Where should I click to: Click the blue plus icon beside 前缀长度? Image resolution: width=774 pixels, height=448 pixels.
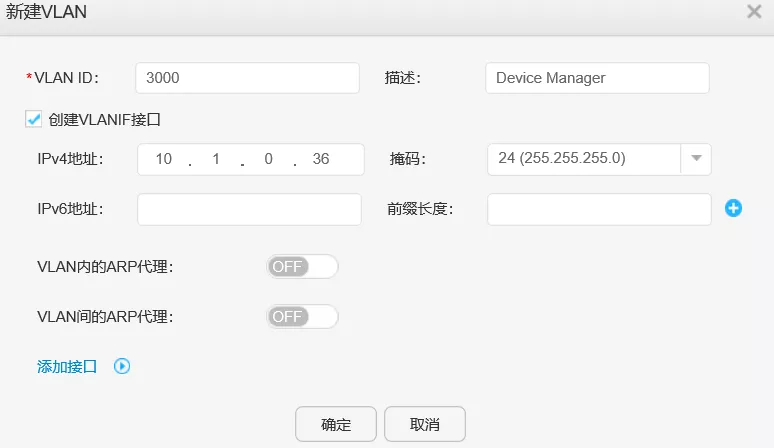pos(733,209)
